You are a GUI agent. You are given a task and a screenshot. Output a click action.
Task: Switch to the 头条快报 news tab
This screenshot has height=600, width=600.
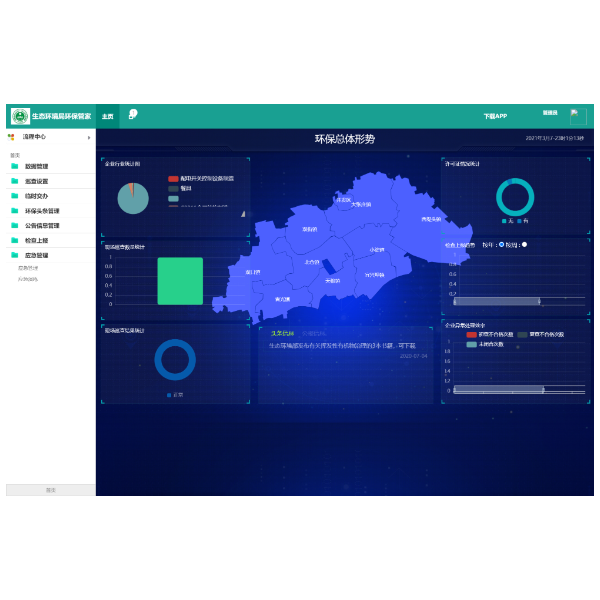(x=282, y=333)
